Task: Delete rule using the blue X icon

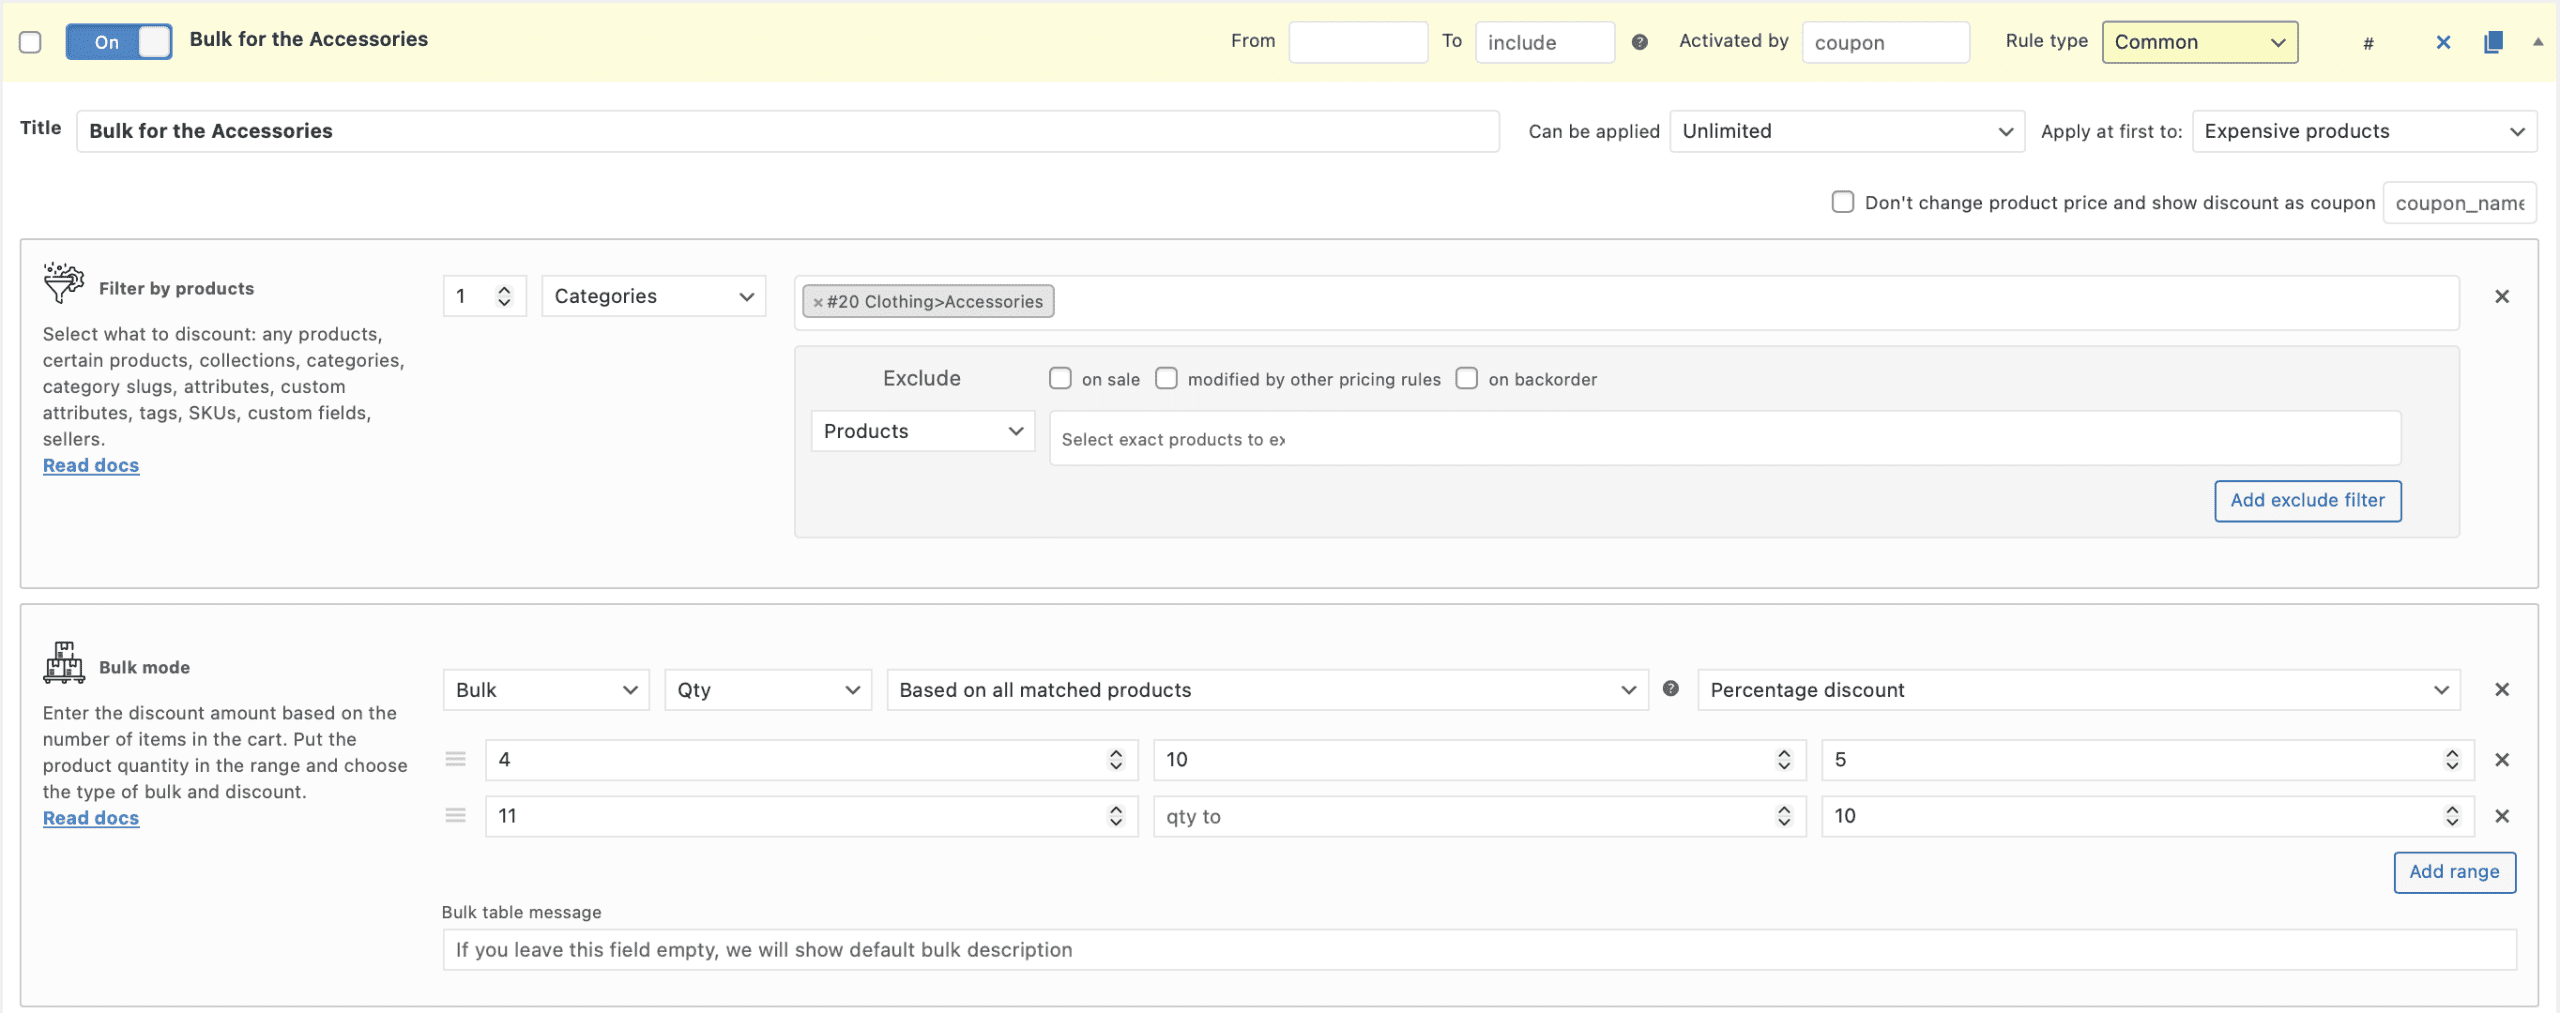Action: [2443, 42]
